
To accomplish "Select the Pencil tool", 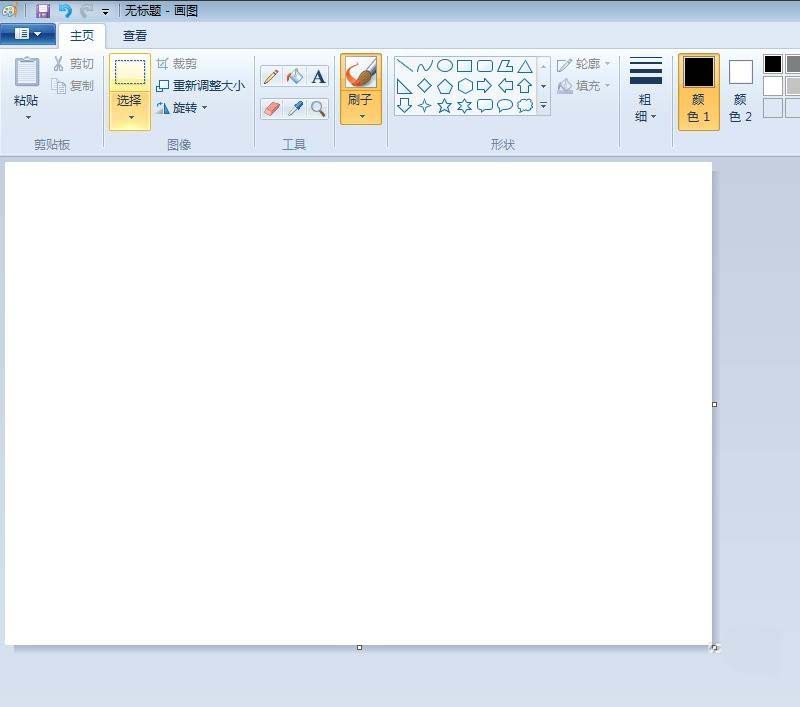I will [x=271, y=77].
